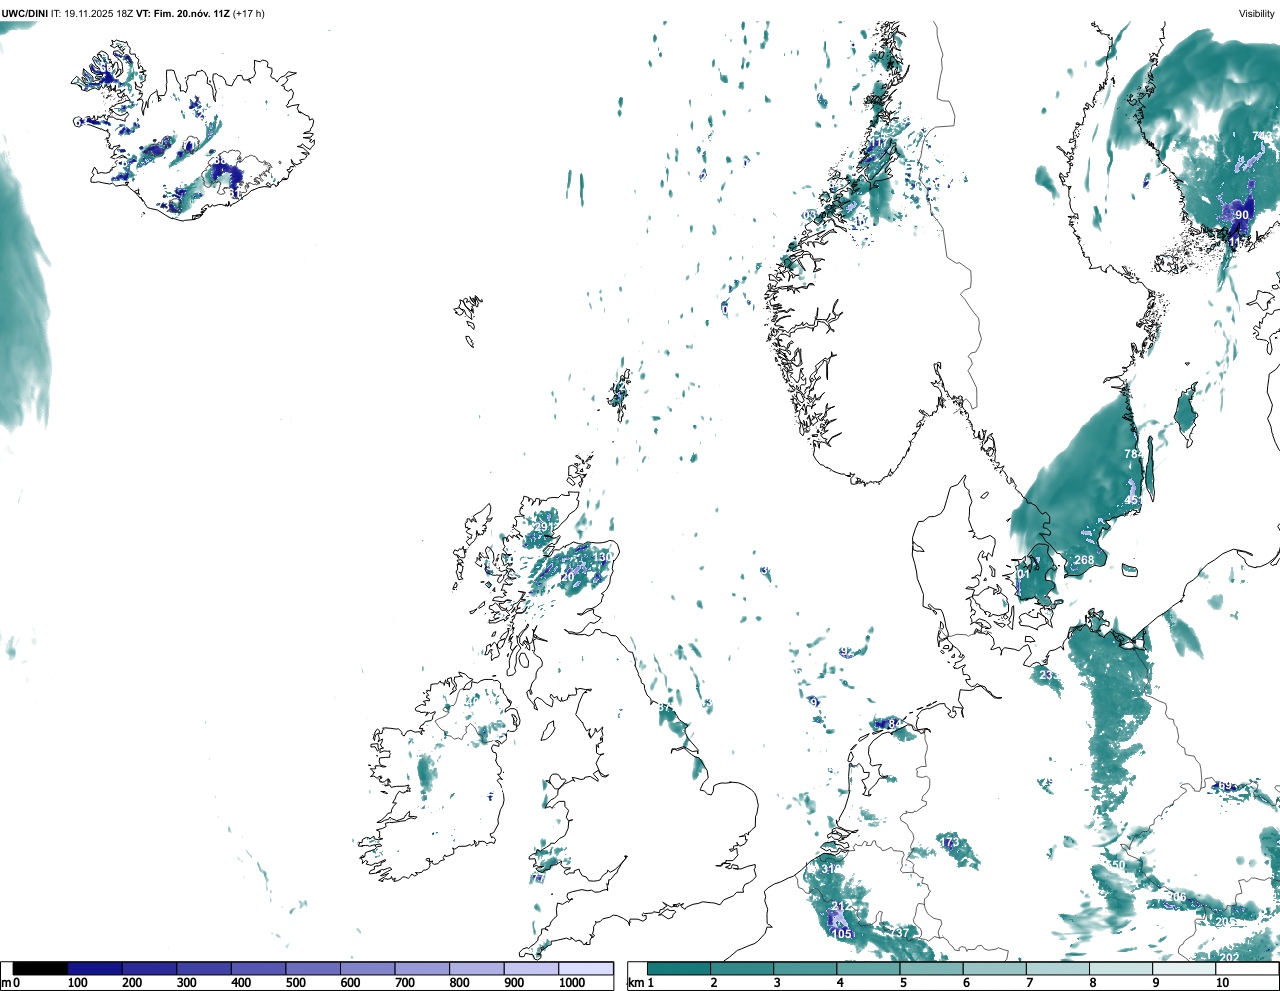Click the dark navy 100–200 m legend swatch
The width and height of the screenshot is (1280, 991).
(x=95, y=968)
